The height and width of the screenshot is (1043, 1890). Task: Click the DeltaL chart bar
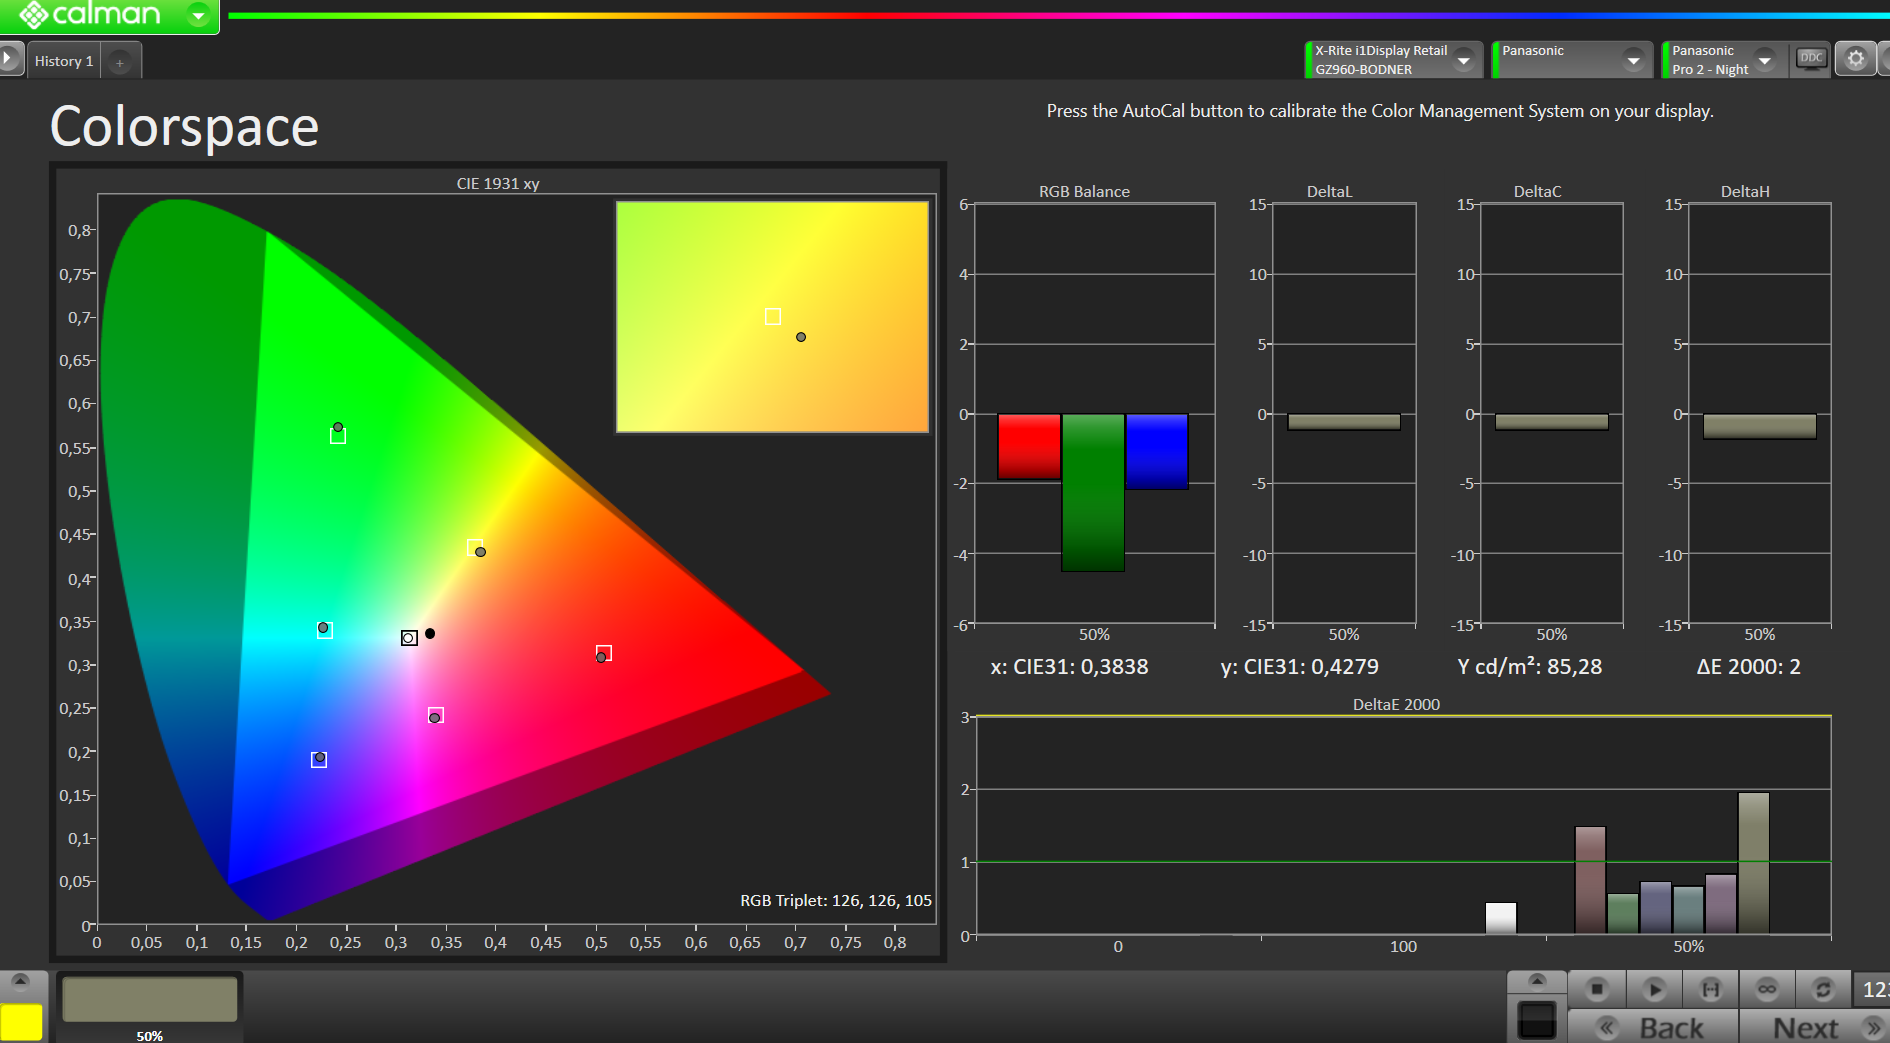(x=1344, y=422)
